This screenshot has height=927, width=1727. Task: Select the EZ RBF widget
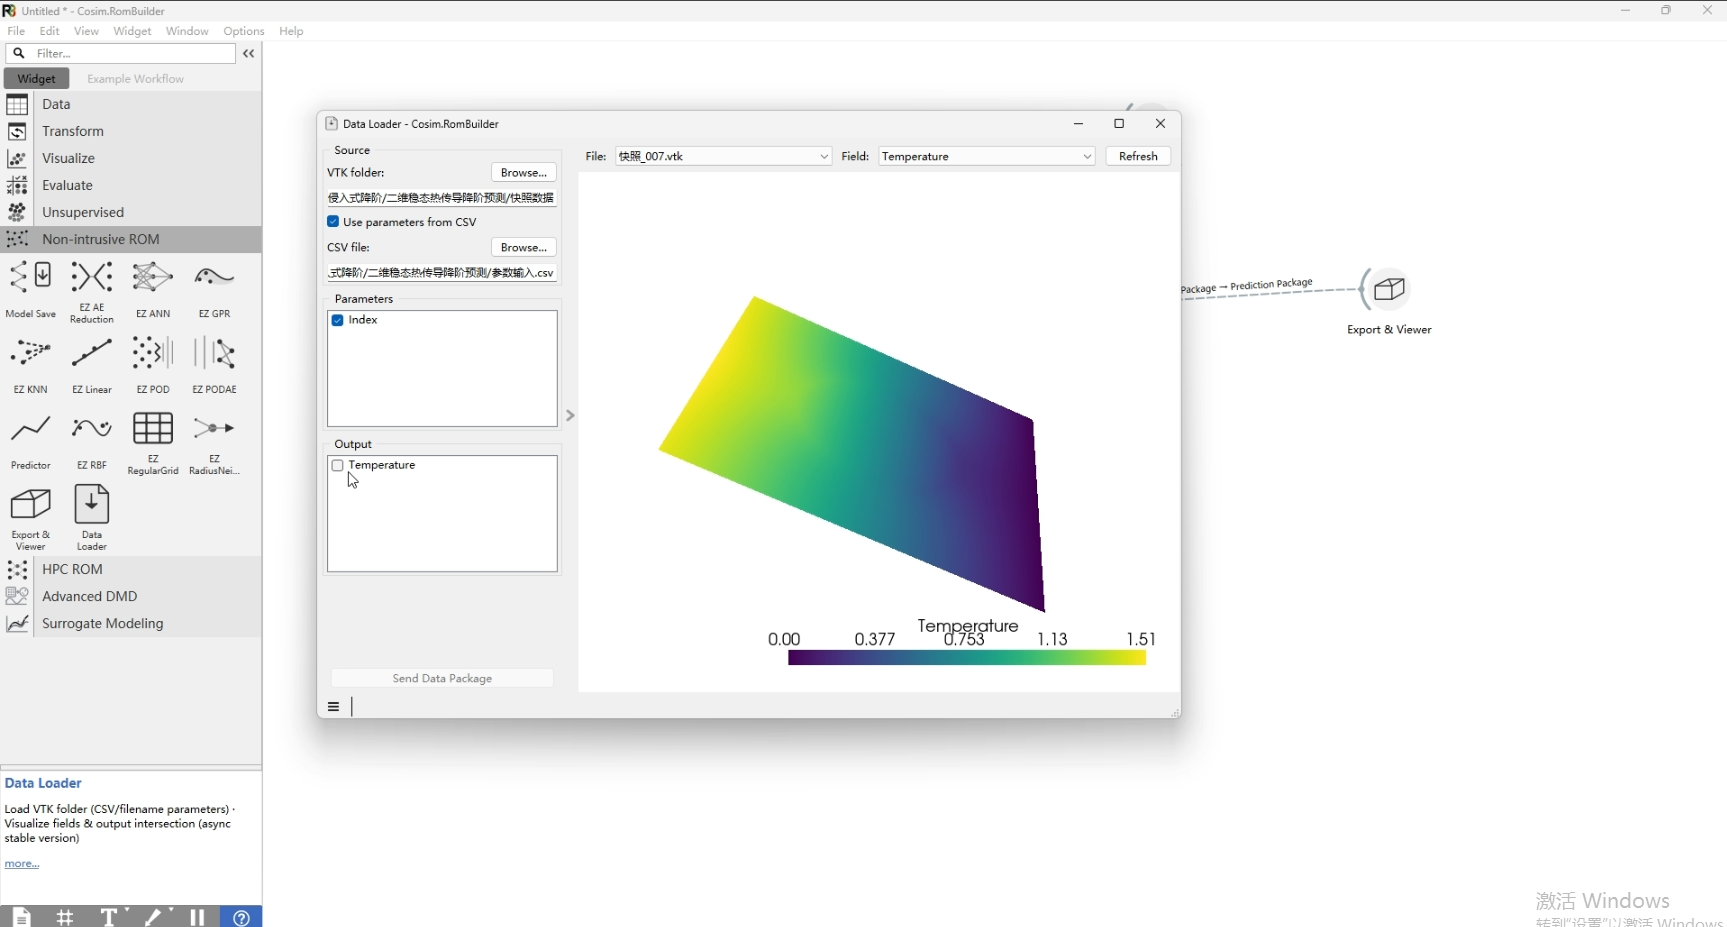click(92, 442)
